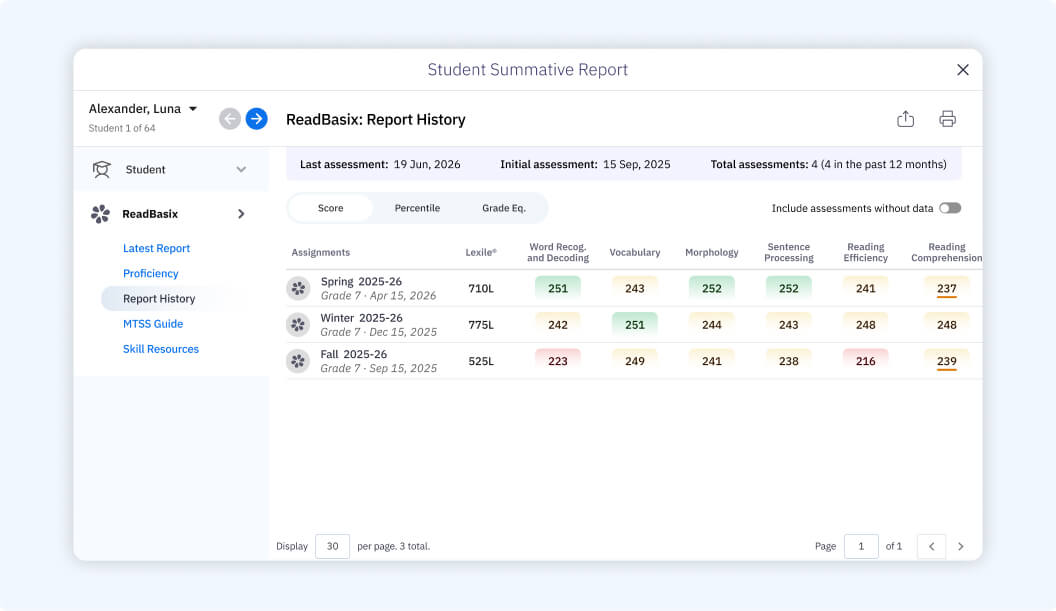1056x611 pixels.
Task: Click the Fall 2025-26 row assessment icon
Action: coord(298,361)
